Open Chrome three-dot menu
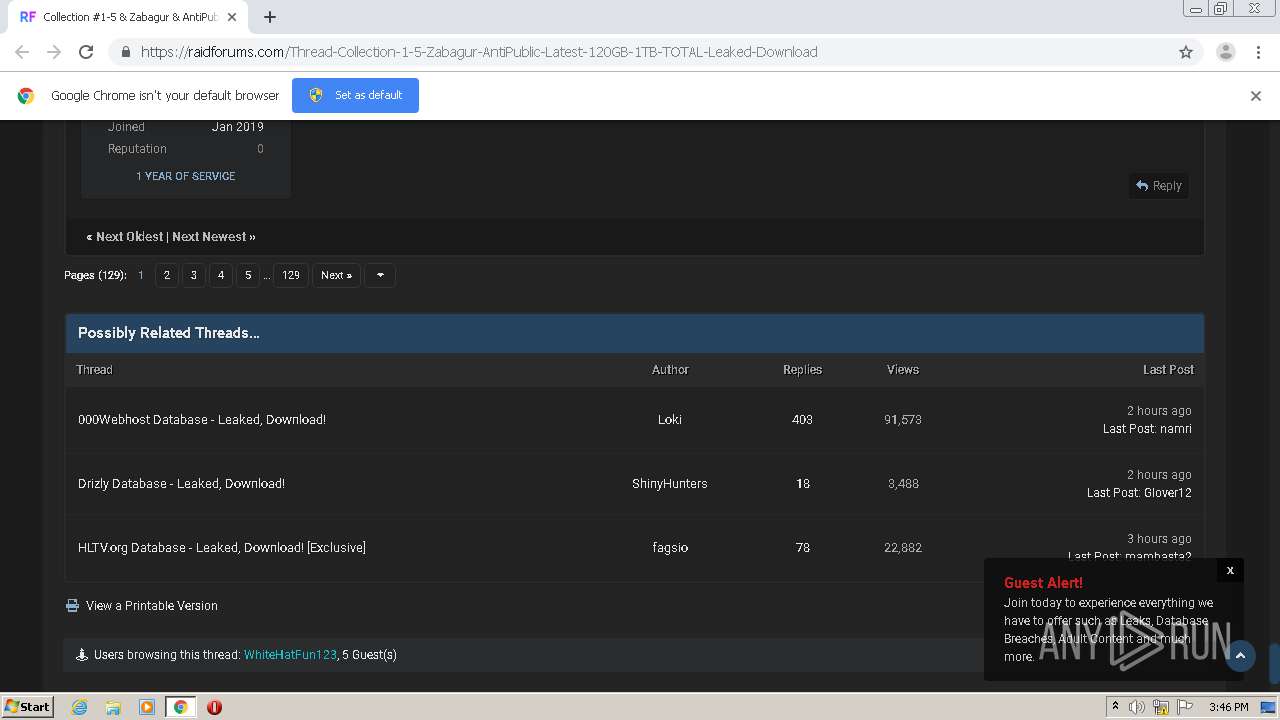This screenshot has width=1280, height=720. pyautogui.click(x=1258, y=52)
